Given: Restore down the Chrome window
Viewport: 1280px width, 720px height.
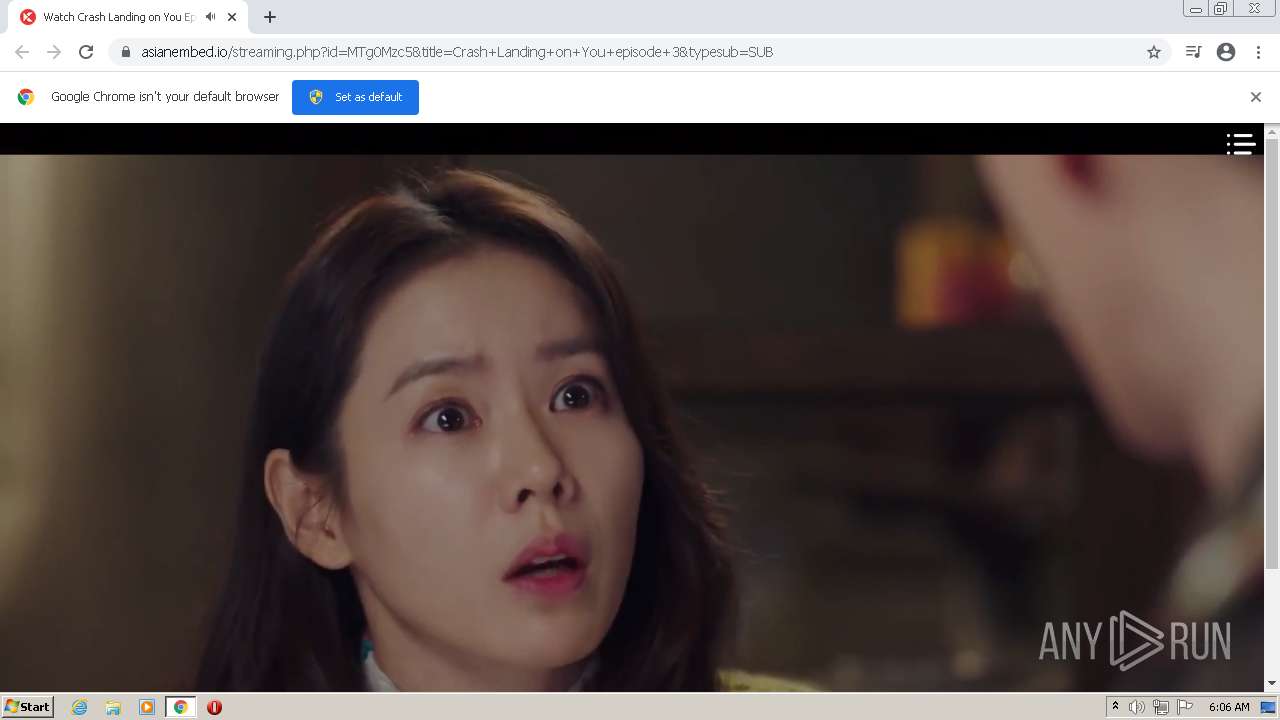Looking at the screenshot, I should (1221, 9).
